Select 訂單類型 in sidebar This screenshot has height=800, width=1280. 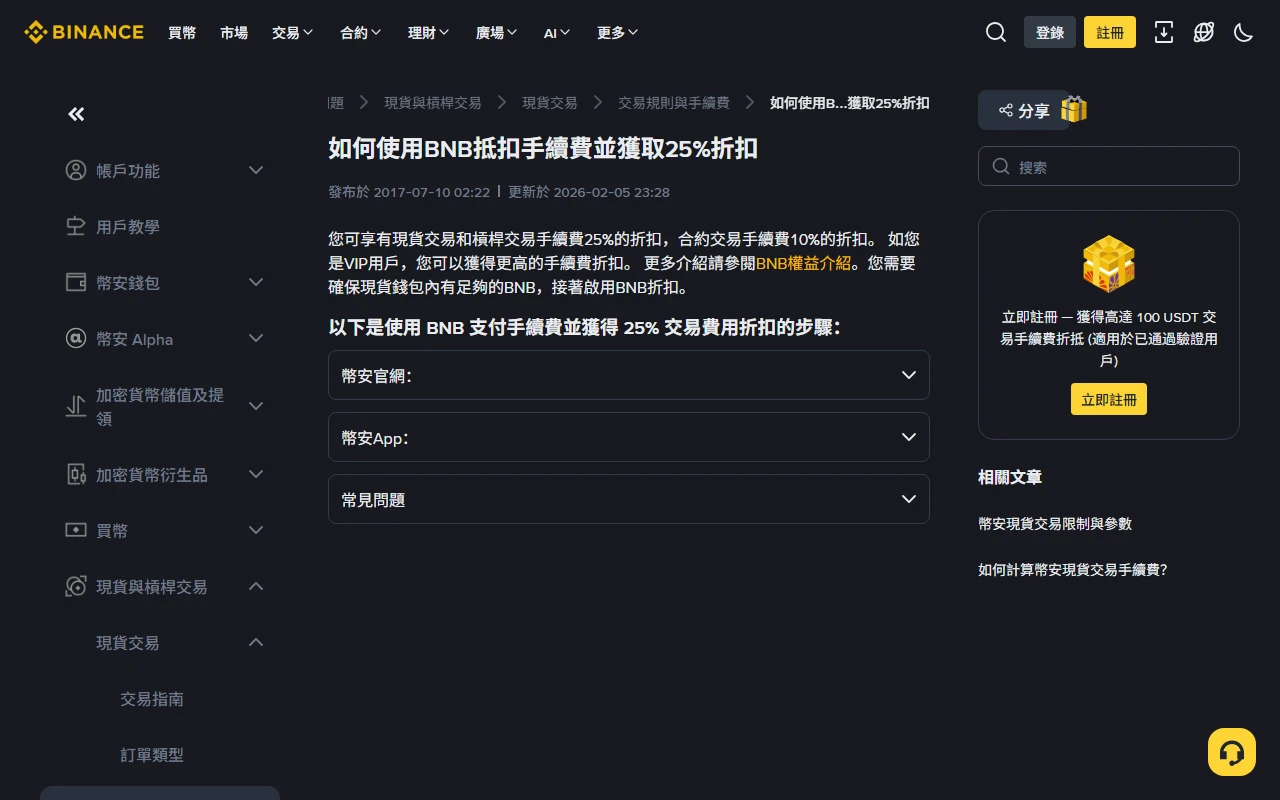[x=152, y=754]
